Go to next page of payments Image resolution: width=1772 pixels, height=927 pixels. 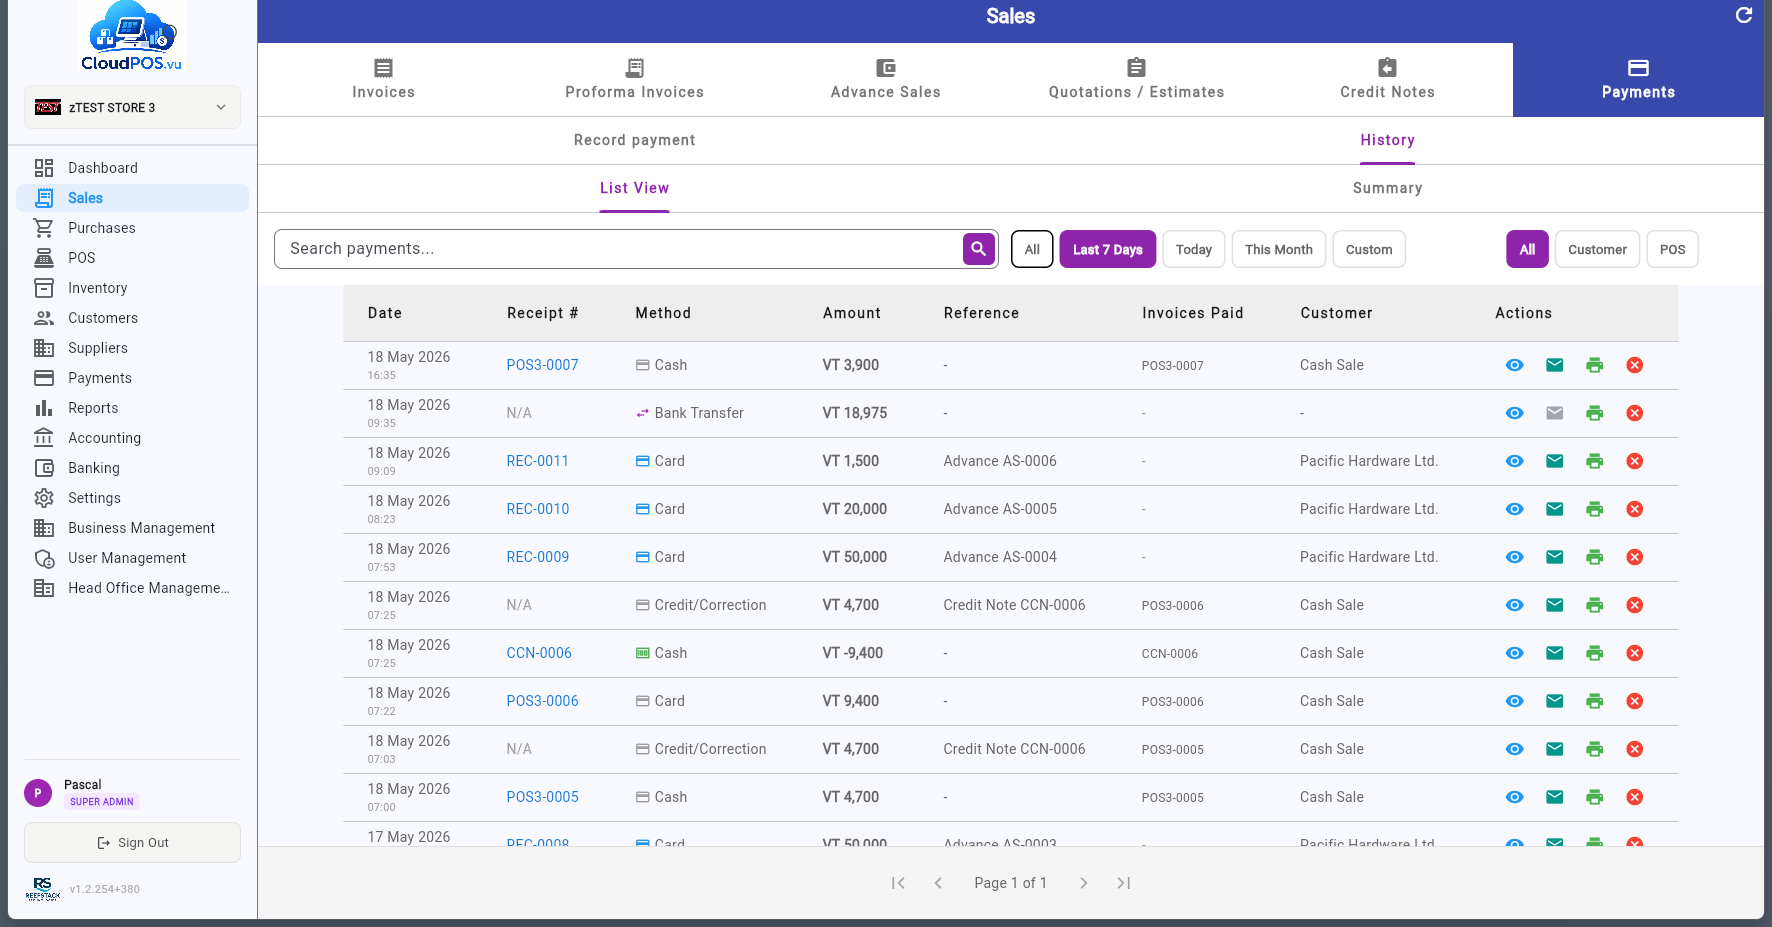point(1084,883)
